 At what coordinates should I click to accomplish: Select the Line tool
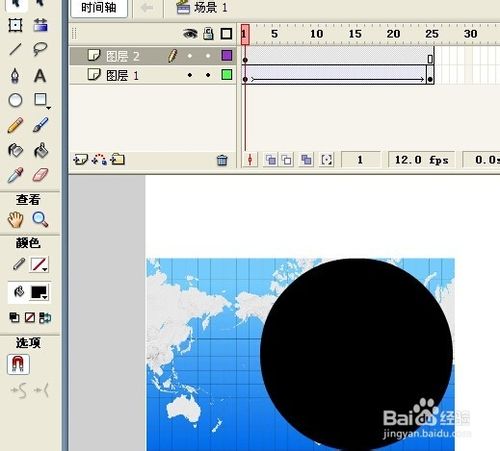pyautogui.click(x=15, y=49)
